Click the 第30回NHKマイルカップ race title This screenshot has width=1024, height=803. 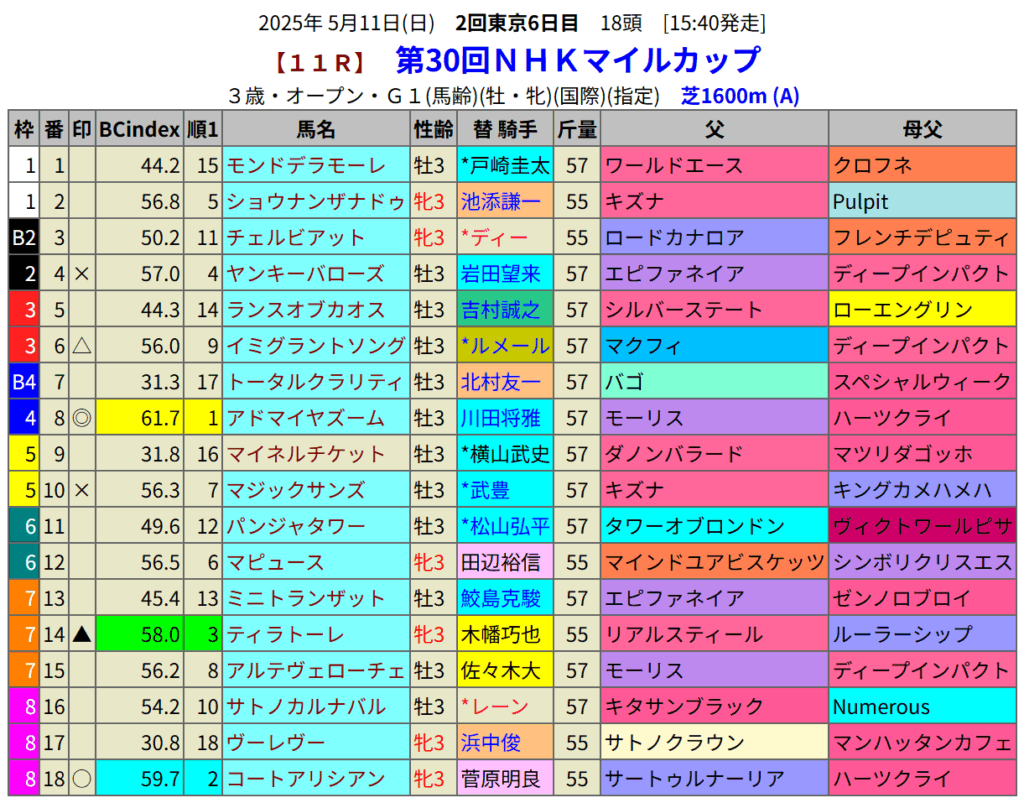pos(578,61)
